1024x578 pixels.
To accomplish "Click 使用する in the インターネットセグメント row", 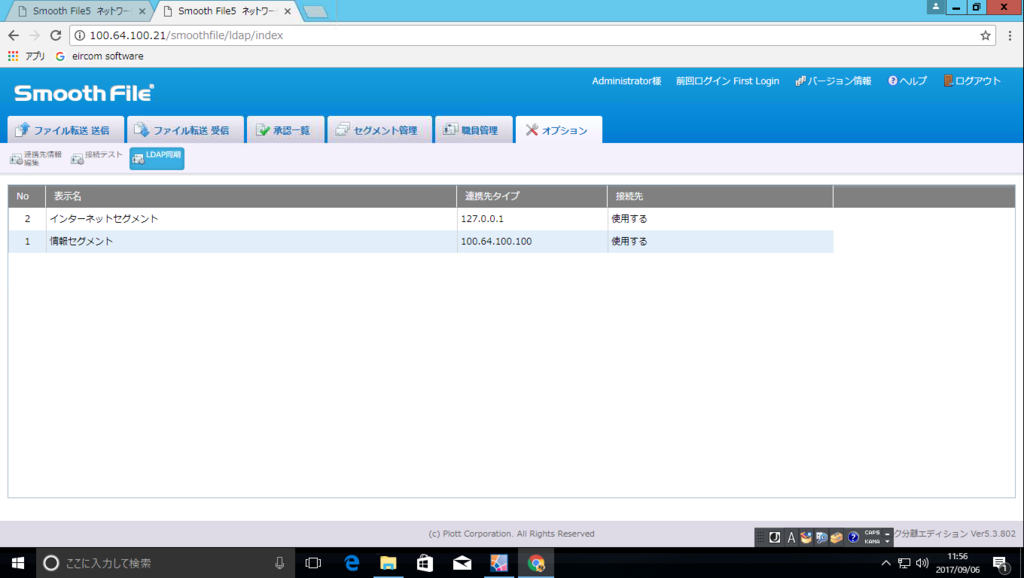I will [629, 219].
